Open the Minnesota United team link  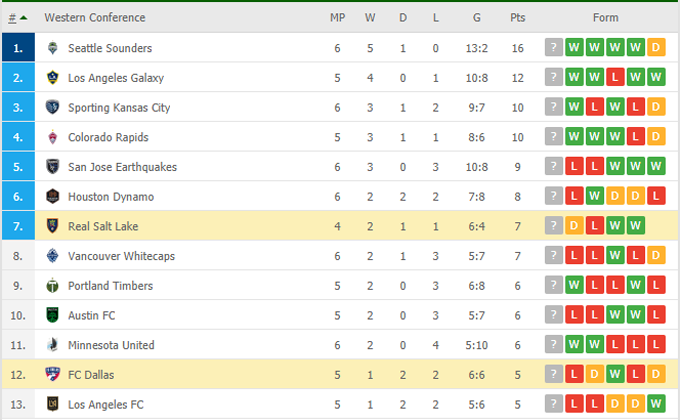coord(111,345)
